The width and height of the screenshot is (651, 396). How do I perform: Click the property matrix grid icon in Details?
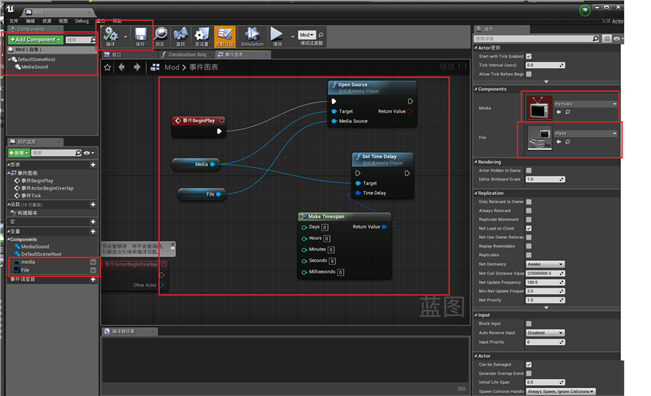607,39
